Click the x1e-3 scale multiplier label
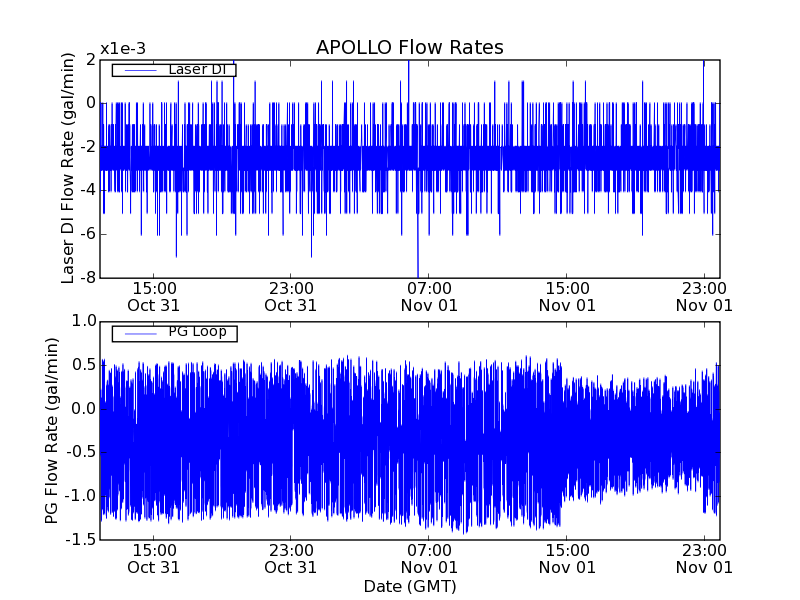This screenshot has height=600, width=800. point(123,49)
